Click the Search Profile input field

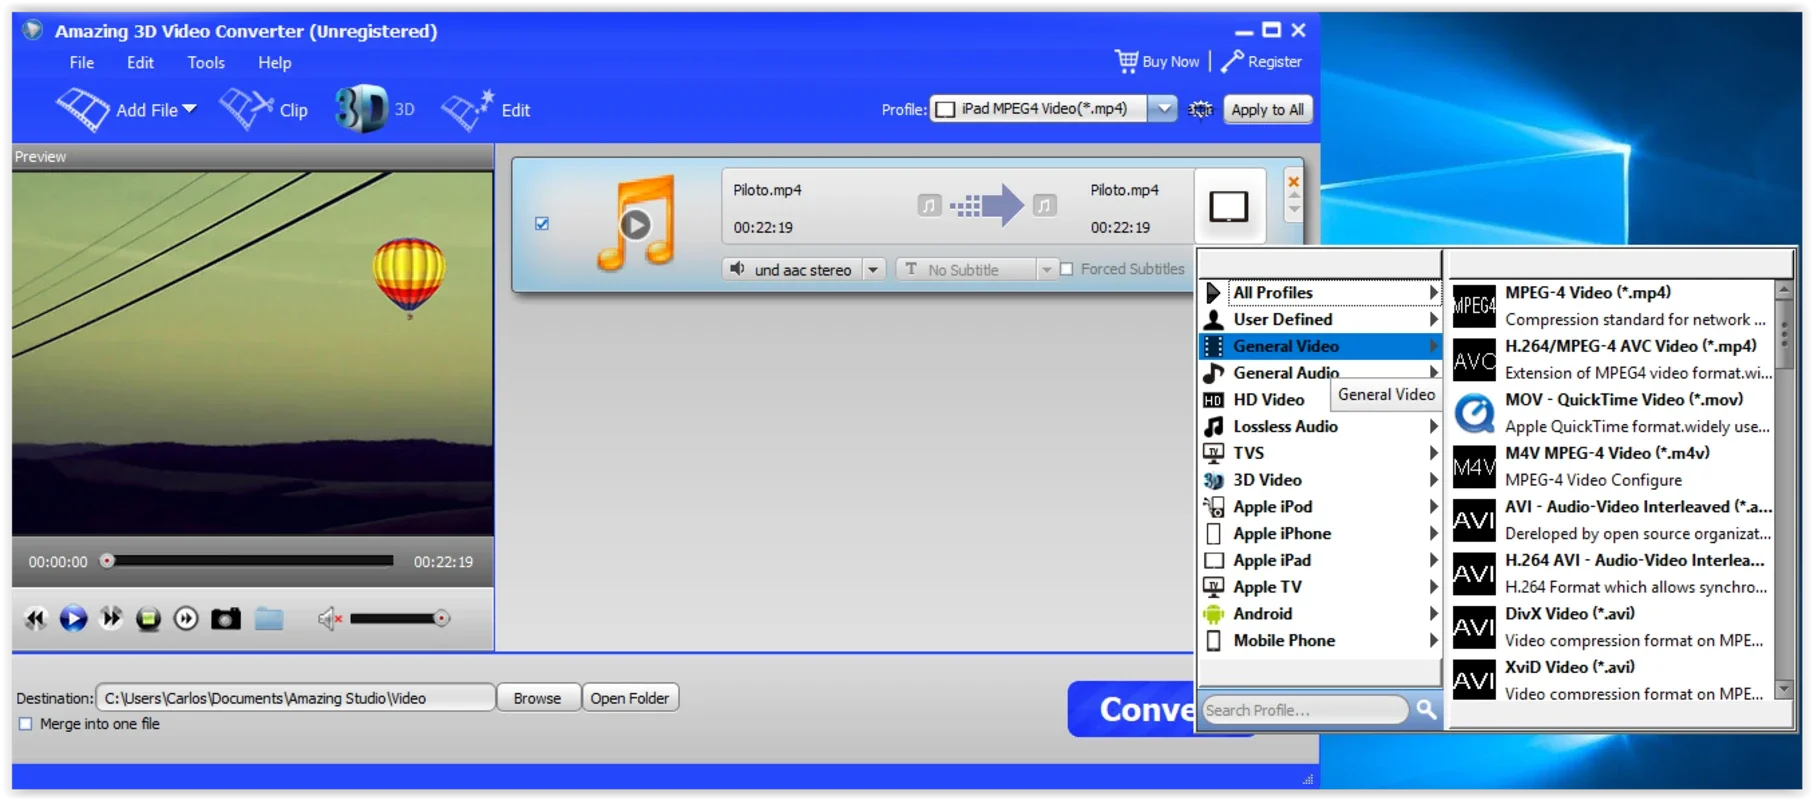[x=1305, y=710]
